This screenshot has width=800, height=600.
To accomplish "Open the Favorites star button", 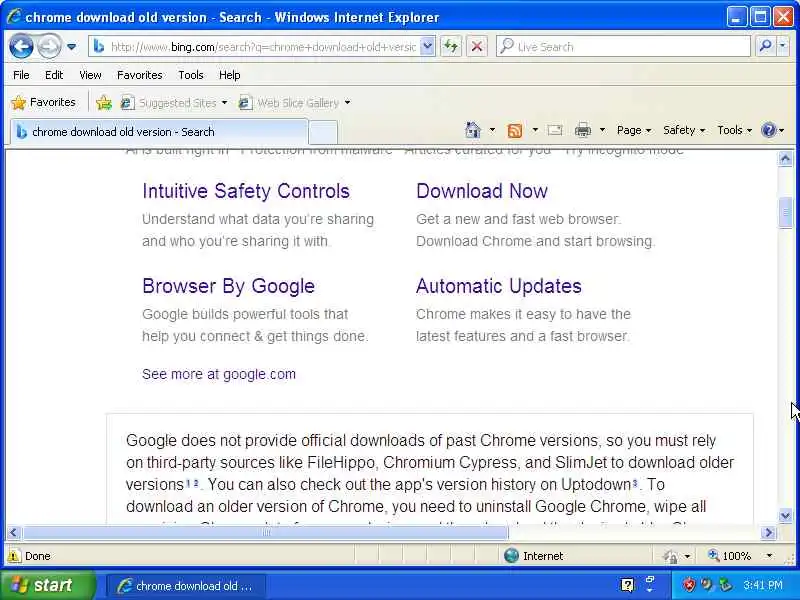I will click(43, 103).
